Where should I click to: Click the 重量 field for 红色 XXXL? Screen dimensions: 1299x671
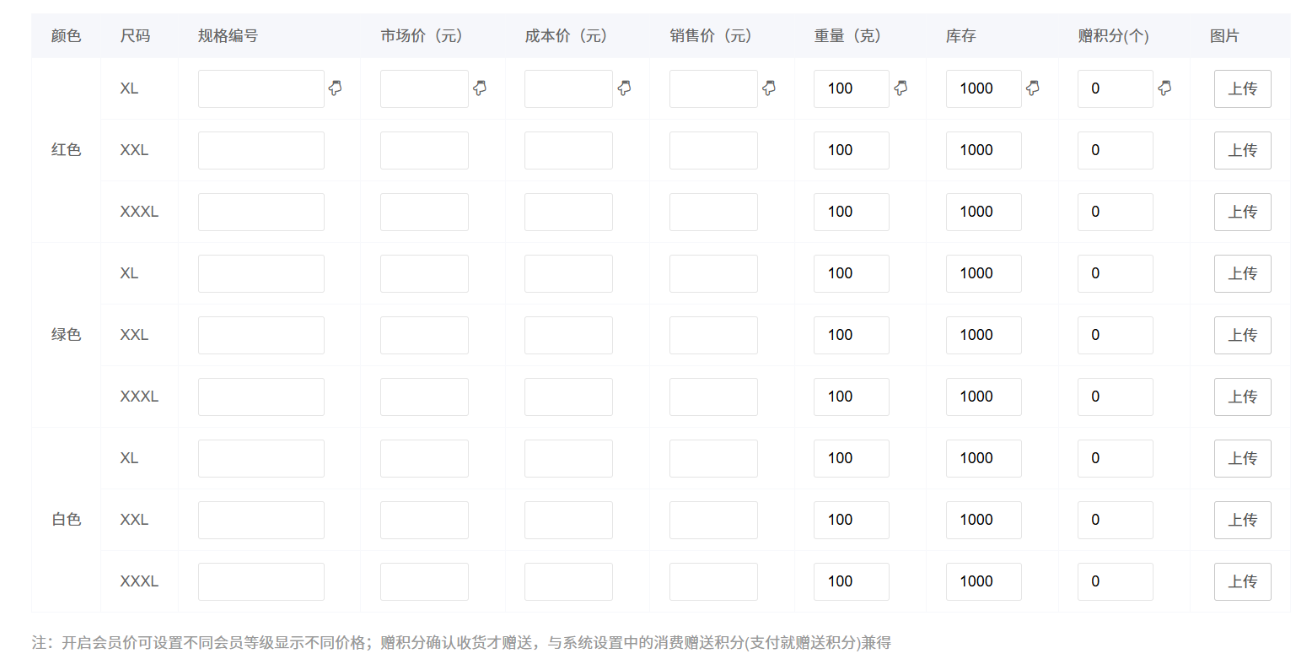pyautogui.click(x=851, y=212)
